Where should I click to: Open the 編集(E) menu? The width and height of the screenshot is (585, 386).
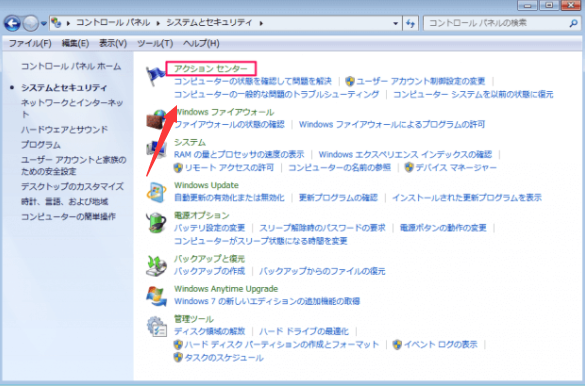[x=75, y=43]
